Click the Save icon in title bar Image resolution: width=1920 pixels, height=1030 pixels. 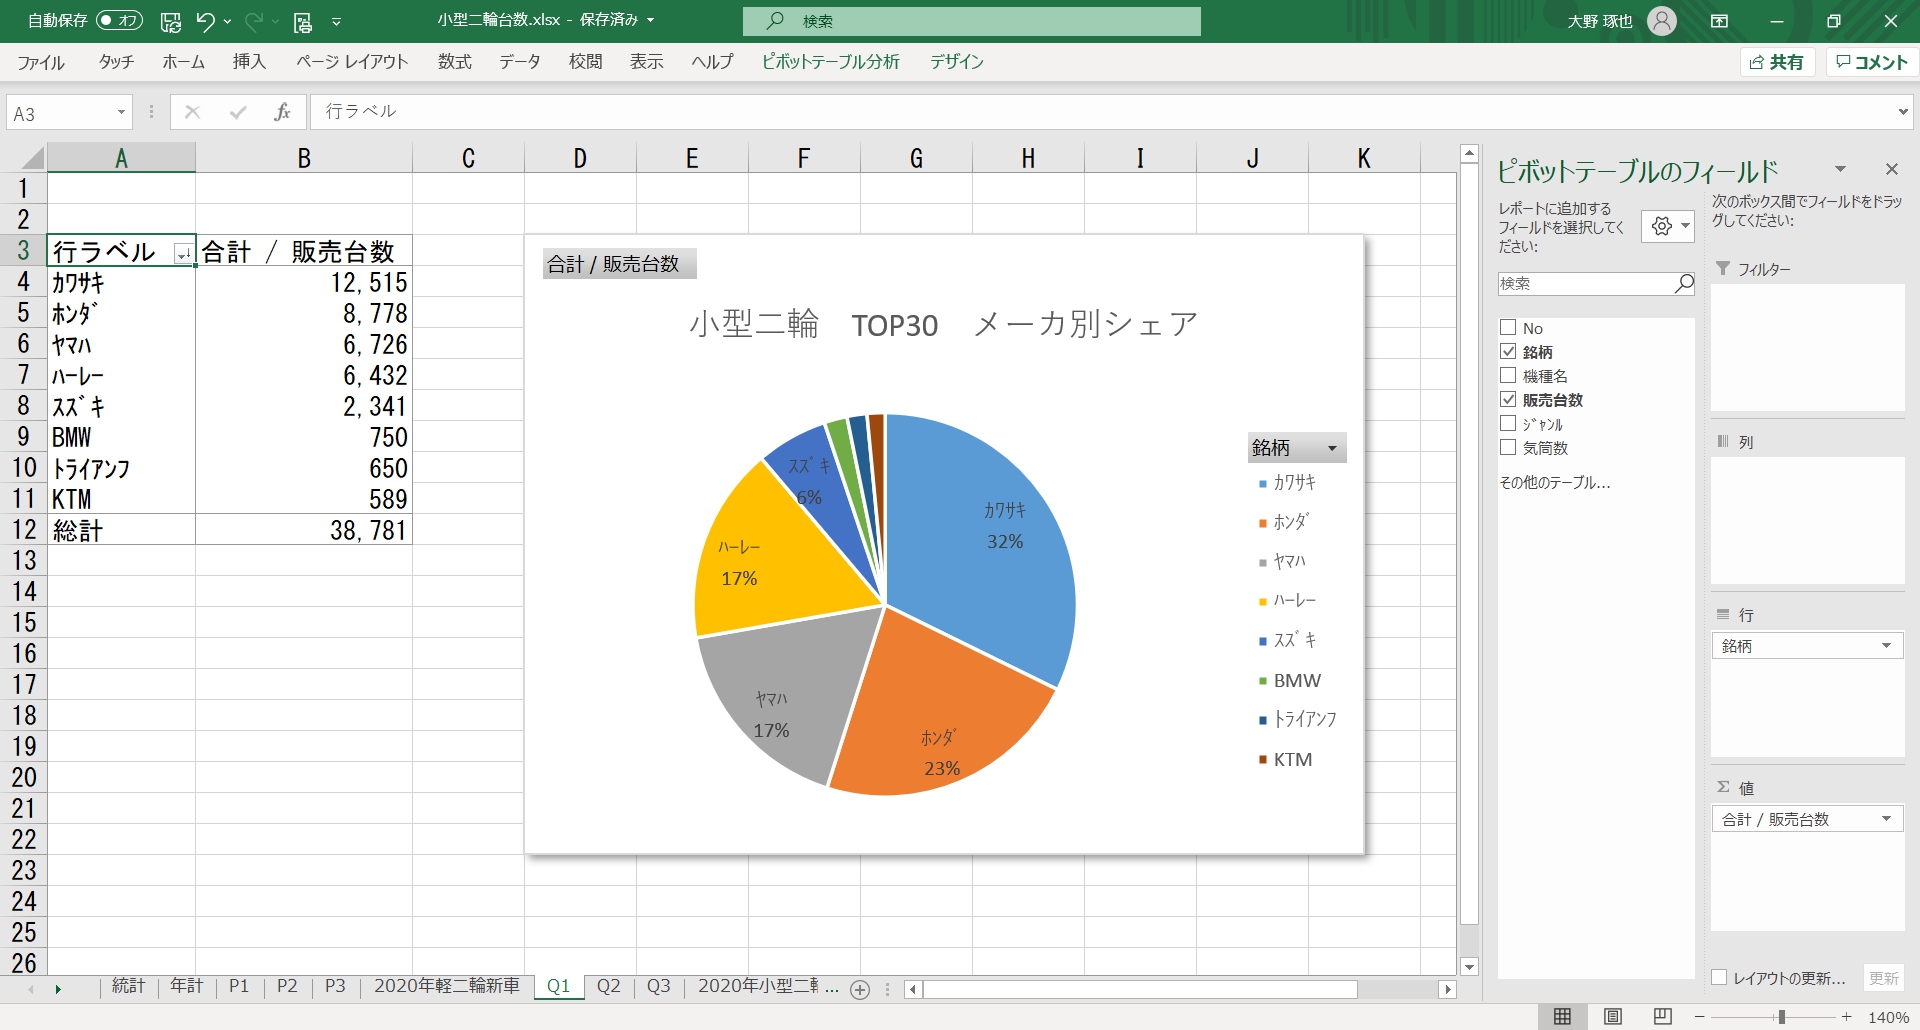click(x=171, y=21)
